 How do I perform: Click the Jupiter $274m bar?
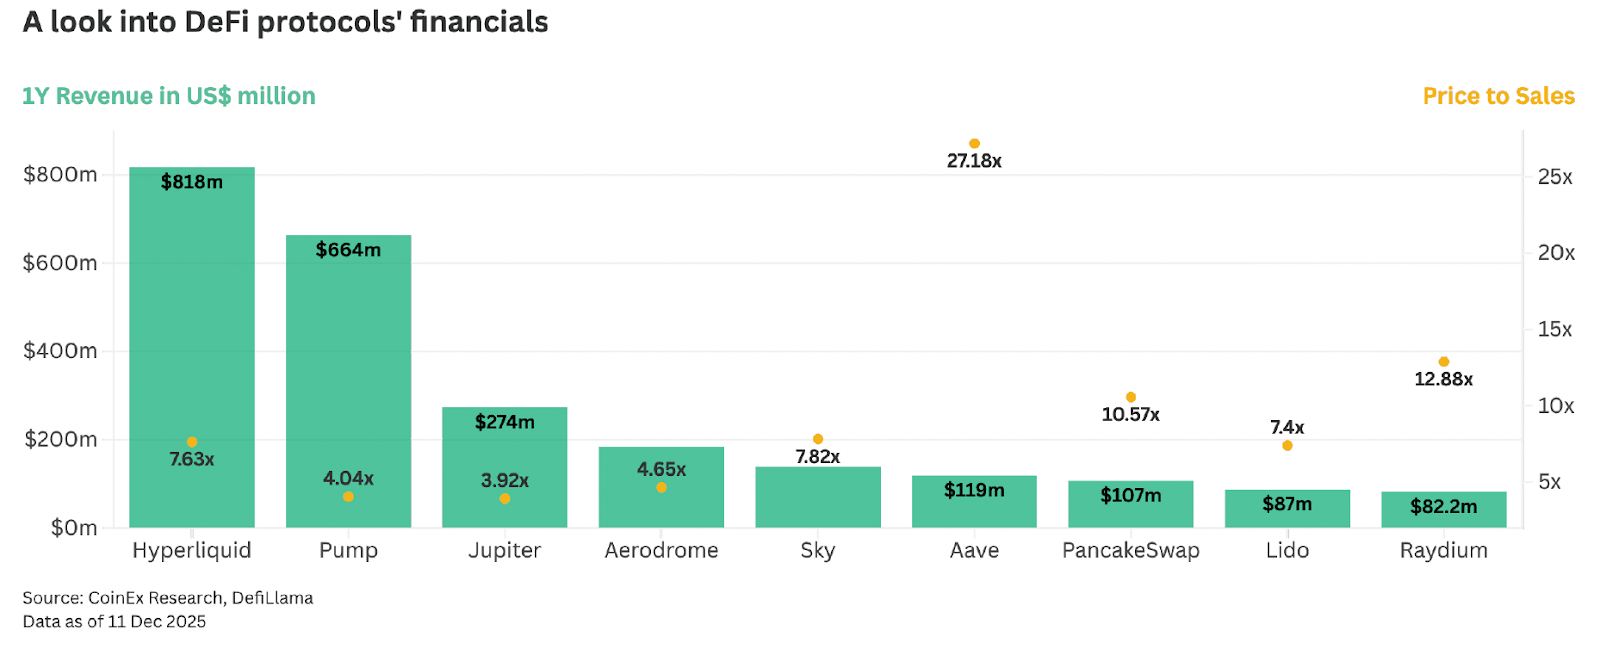[x=505, y=467]
